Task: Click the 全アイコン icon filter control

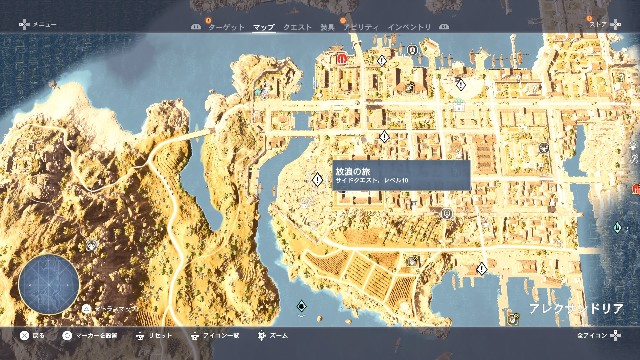Action: pyautogui.click(x=599, y=336)
